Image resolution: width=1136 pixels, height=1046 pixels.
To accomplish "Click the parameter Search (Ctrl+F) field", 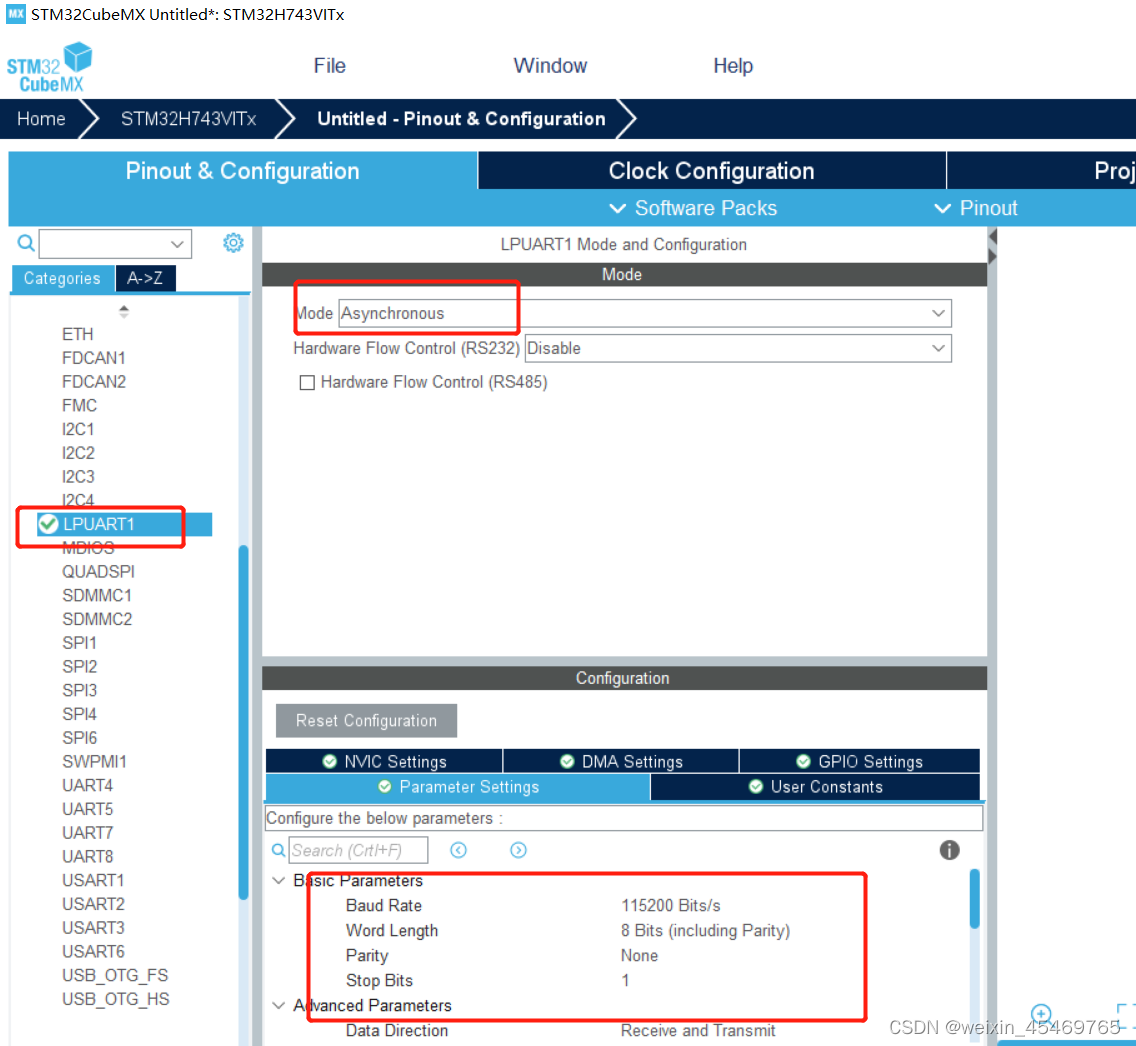I will tap(359, 850).
